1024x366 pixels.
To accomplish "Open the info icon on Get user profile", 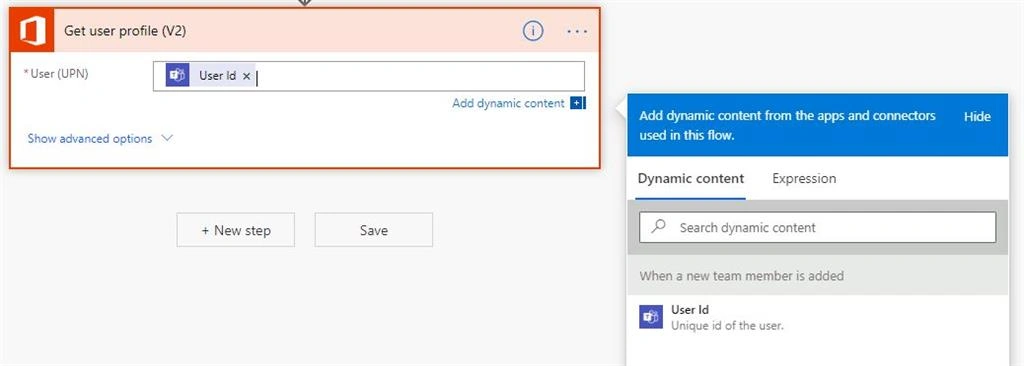I will [533, 31].
